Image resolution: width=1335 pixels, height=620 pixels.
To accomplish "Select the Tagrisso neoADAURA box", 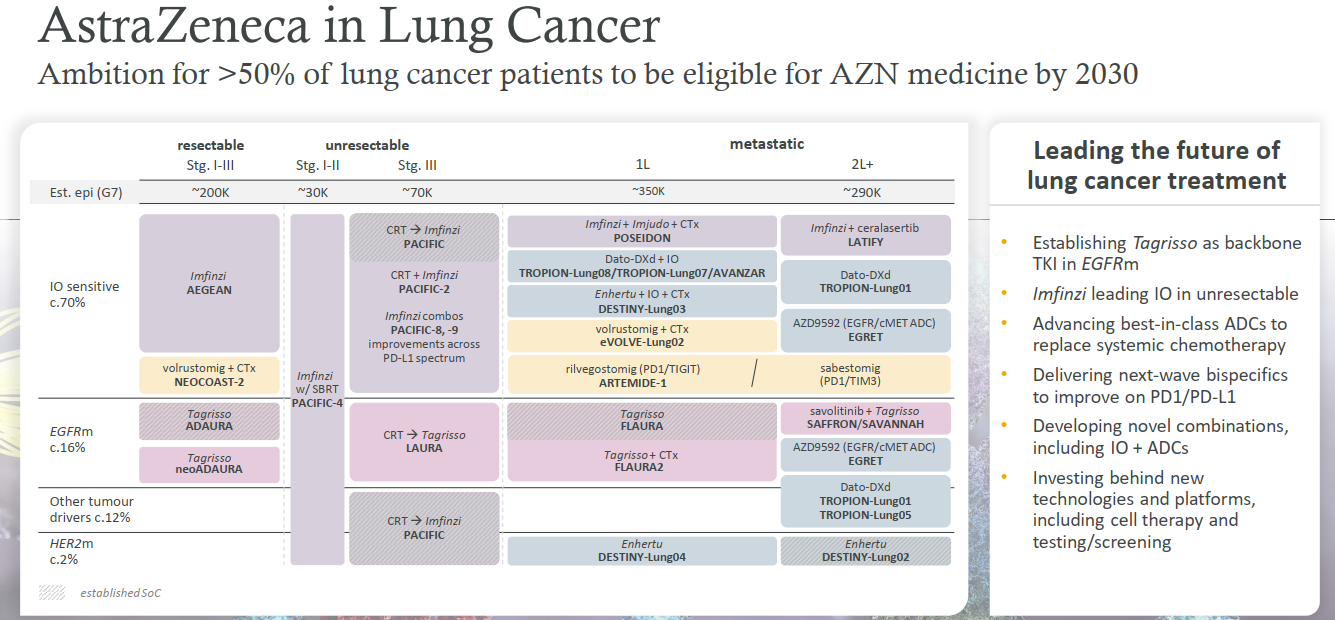I will click(209, 462).
